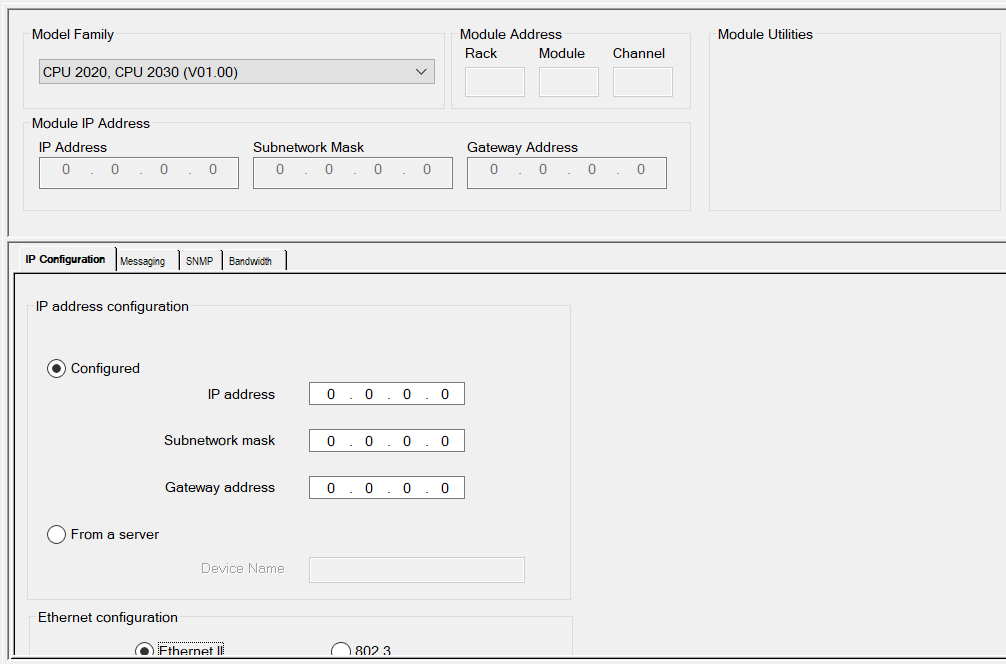Viewport: 1006px width, 664px height.
Task: Open the SNMP tab
Action: [x=200, y=261]
